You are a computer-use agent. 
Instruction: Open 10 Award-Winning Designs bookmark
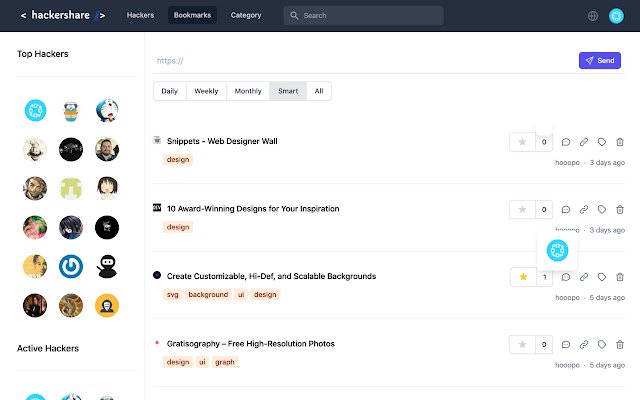tap(253, 209)
